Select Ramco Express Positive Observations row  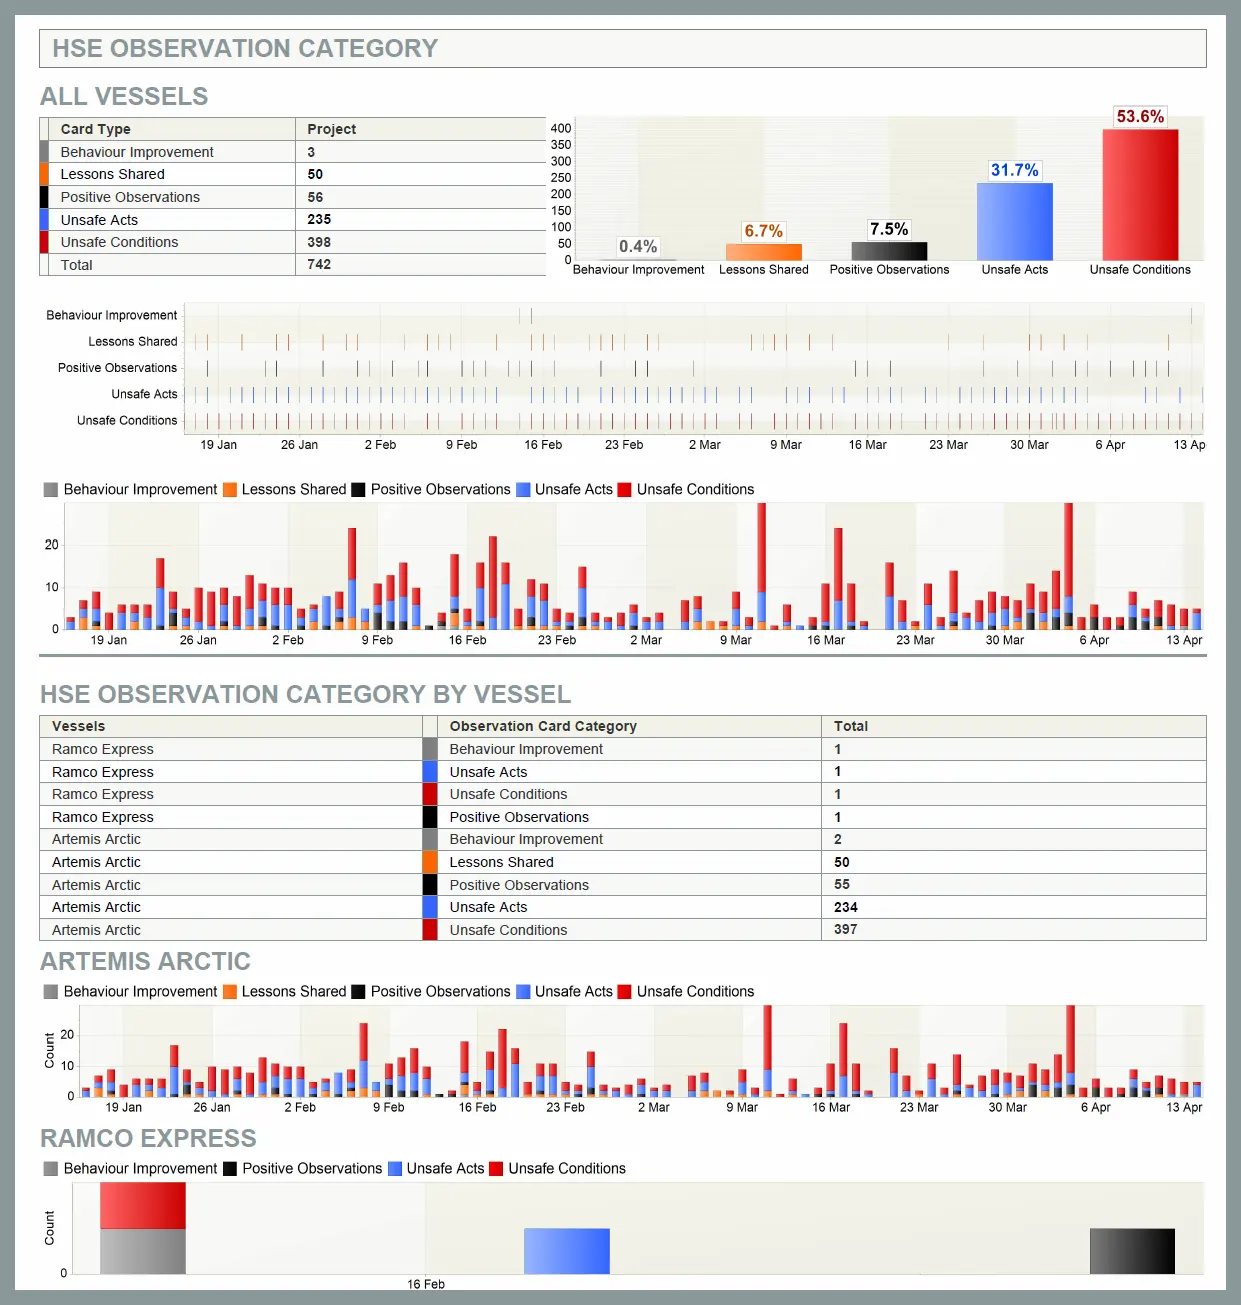622,817
